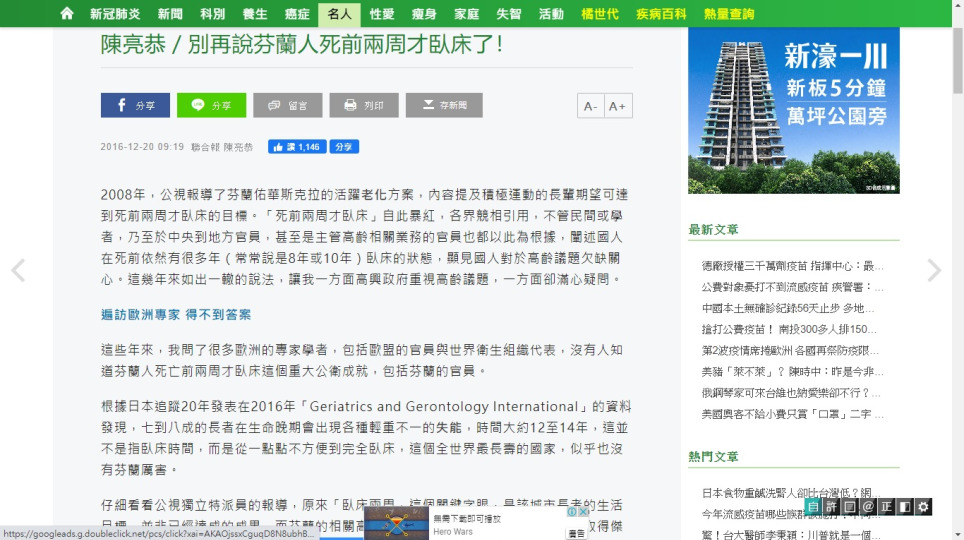Print the article using the 列印 button

[x=364, y=105]
